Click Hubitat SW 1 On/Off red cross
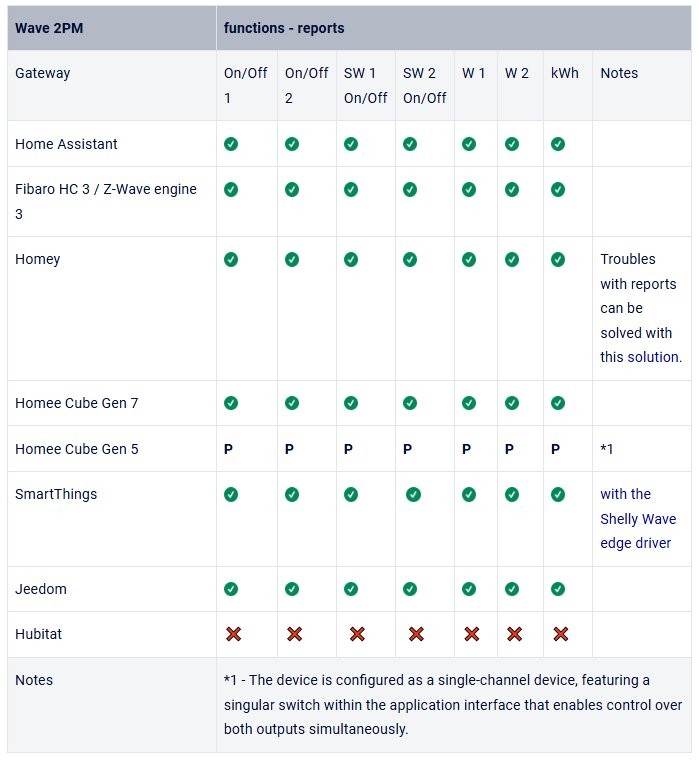Screen dimensions: 699x761 coord(357,634)
